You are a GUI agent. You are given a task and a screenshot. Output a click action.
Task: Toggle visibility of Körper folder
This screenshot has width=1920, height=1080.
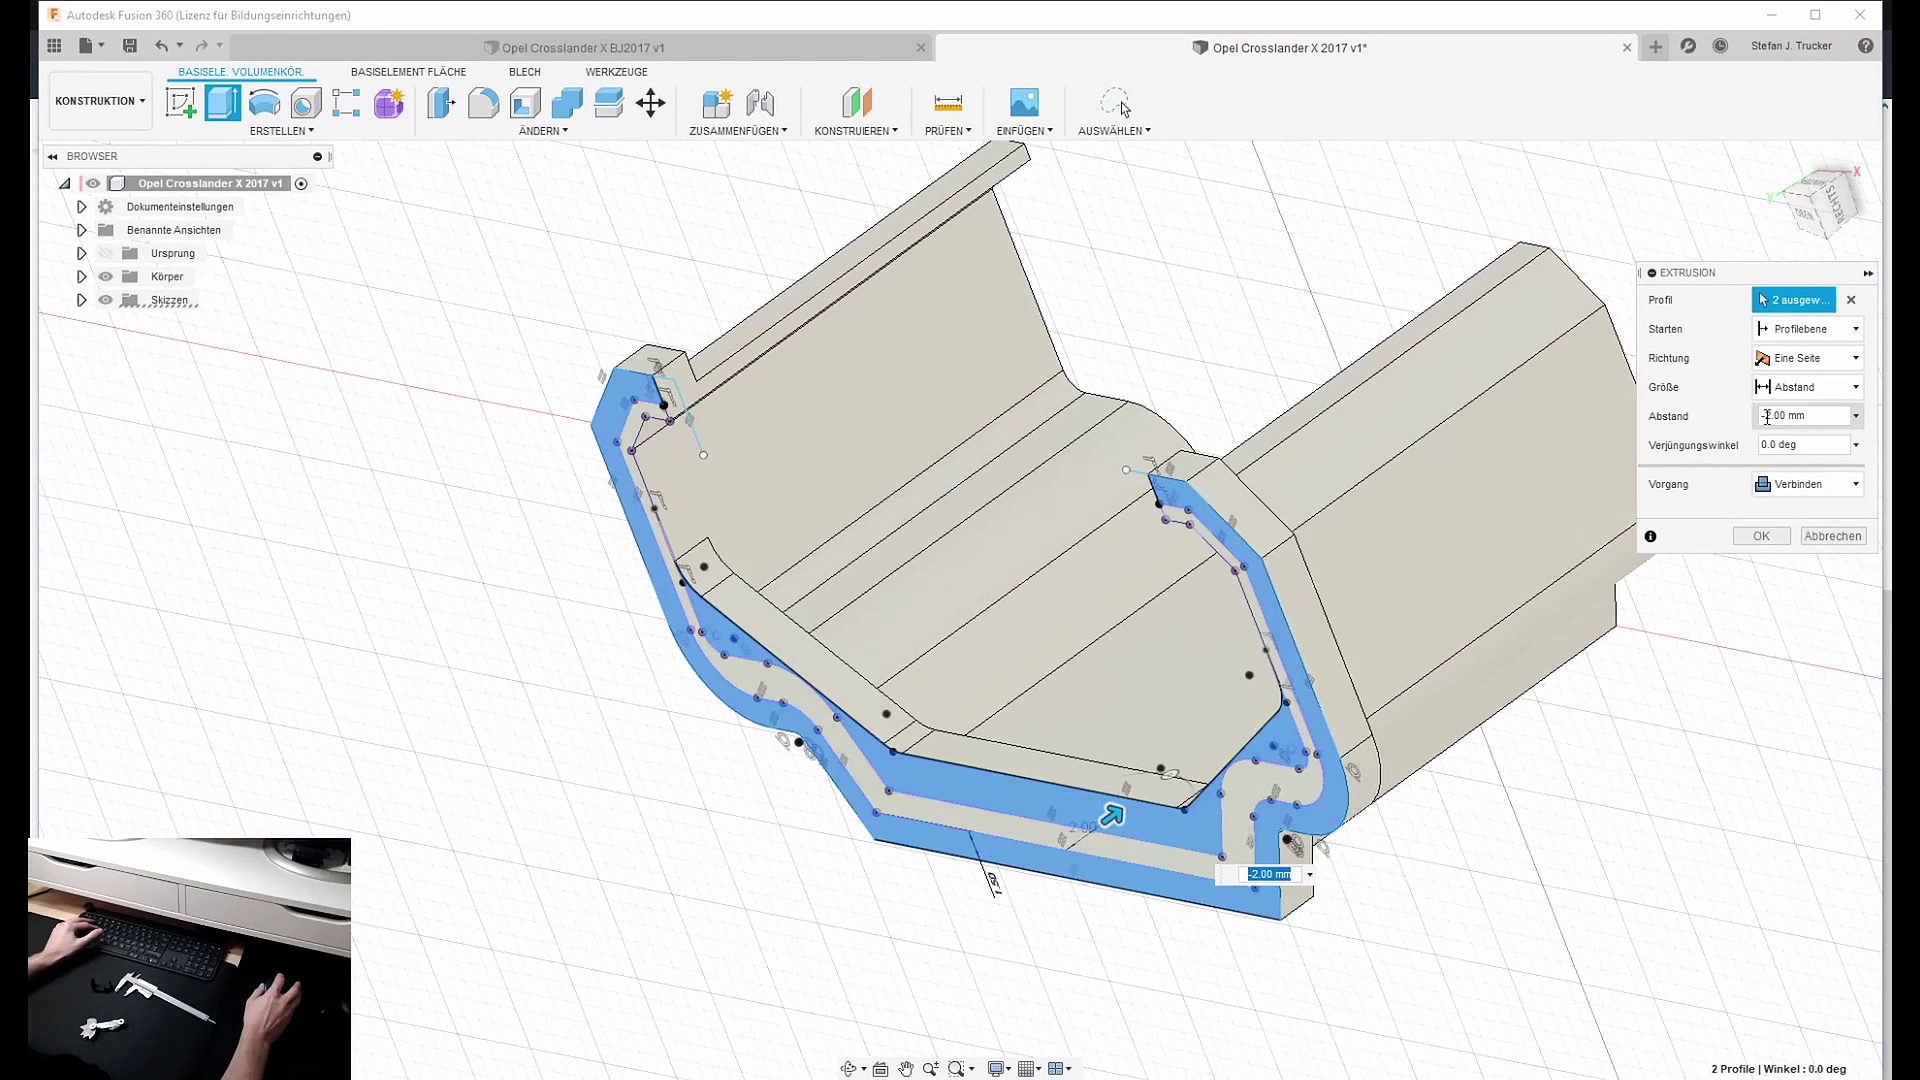(106, 277)
